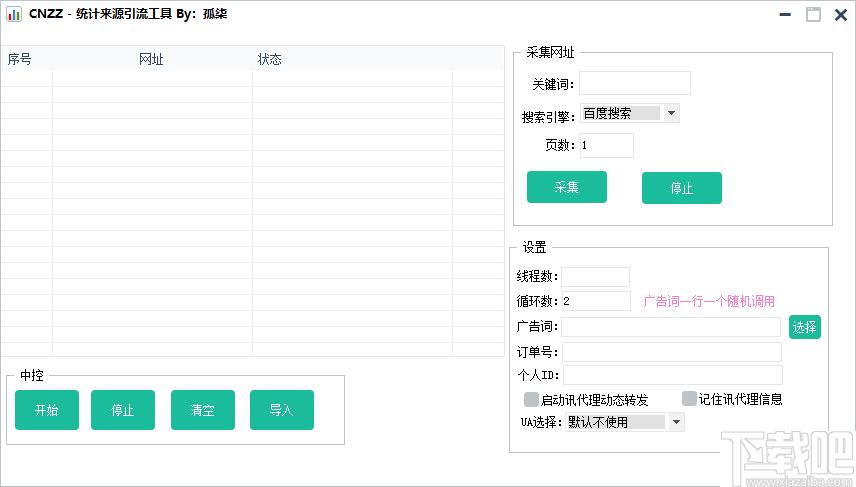Click the 默认不使用 combo box value
The width and height of the screenshot is (856, 487).
click(616, 421)
